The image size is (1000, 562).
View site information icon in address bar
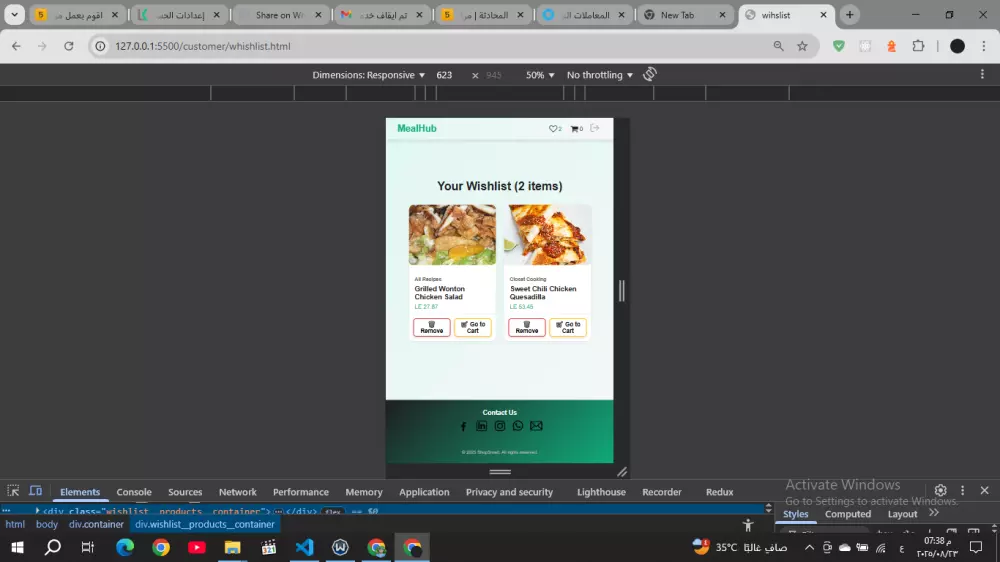pos(101,46)
